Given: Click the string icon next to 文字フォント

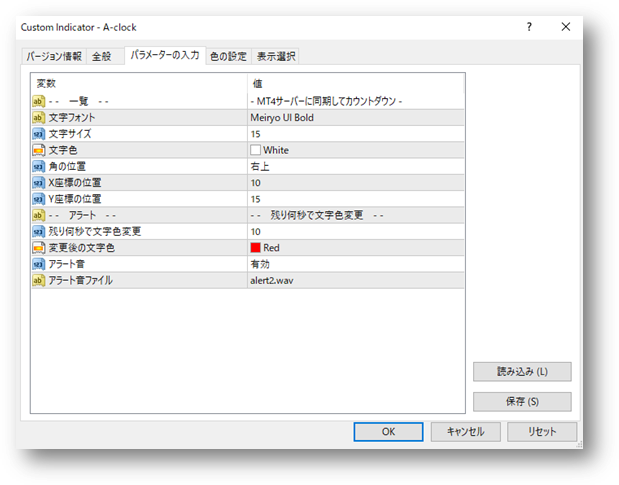Looking at the screenshot, I should point(38,118).
